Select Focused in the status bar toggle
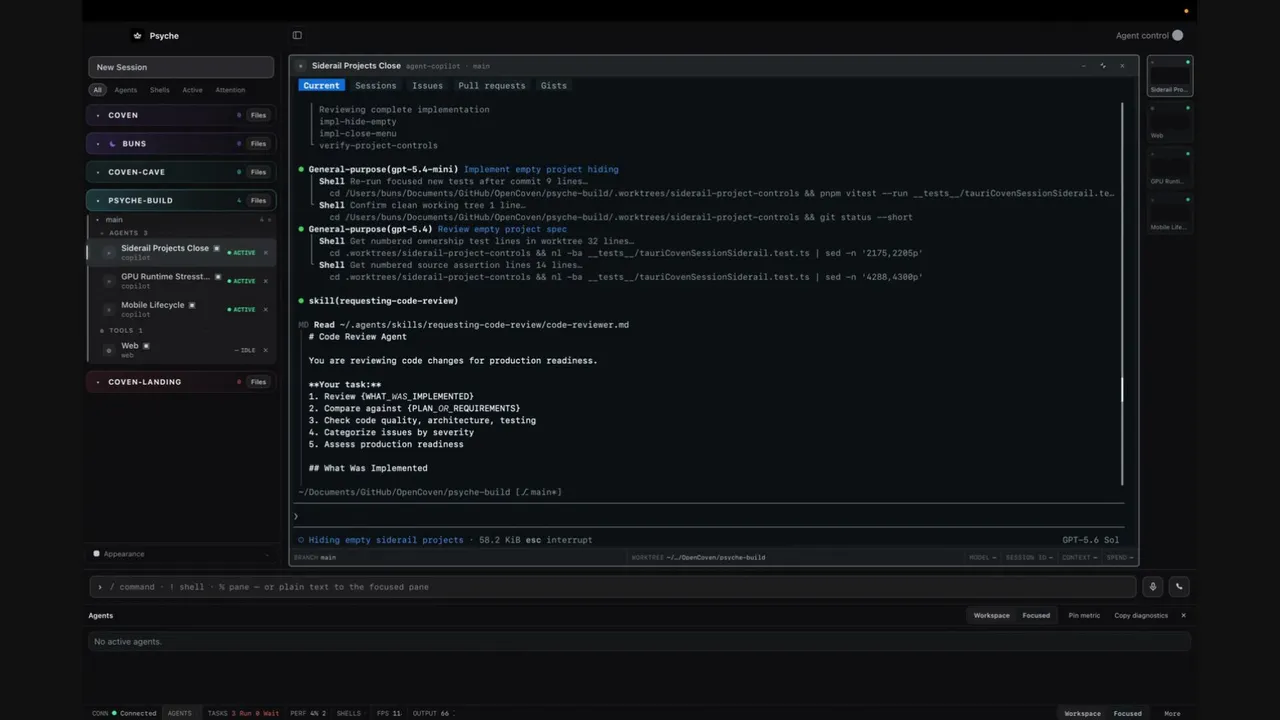The width and height of the screenshot is (1280, 720). click(1127, 713)
